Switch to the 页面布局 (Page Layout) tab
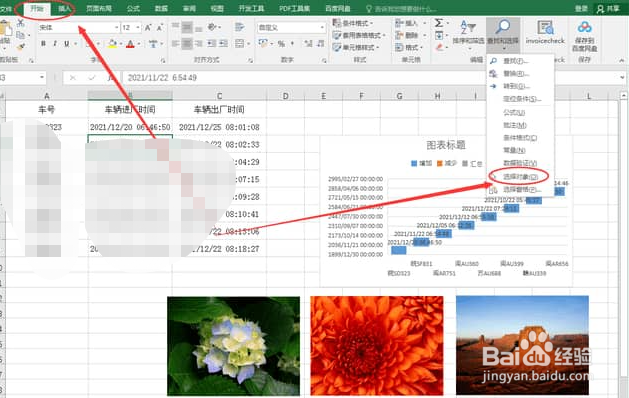629x398 pixels. pyautogui.click(x=99, y=8)
